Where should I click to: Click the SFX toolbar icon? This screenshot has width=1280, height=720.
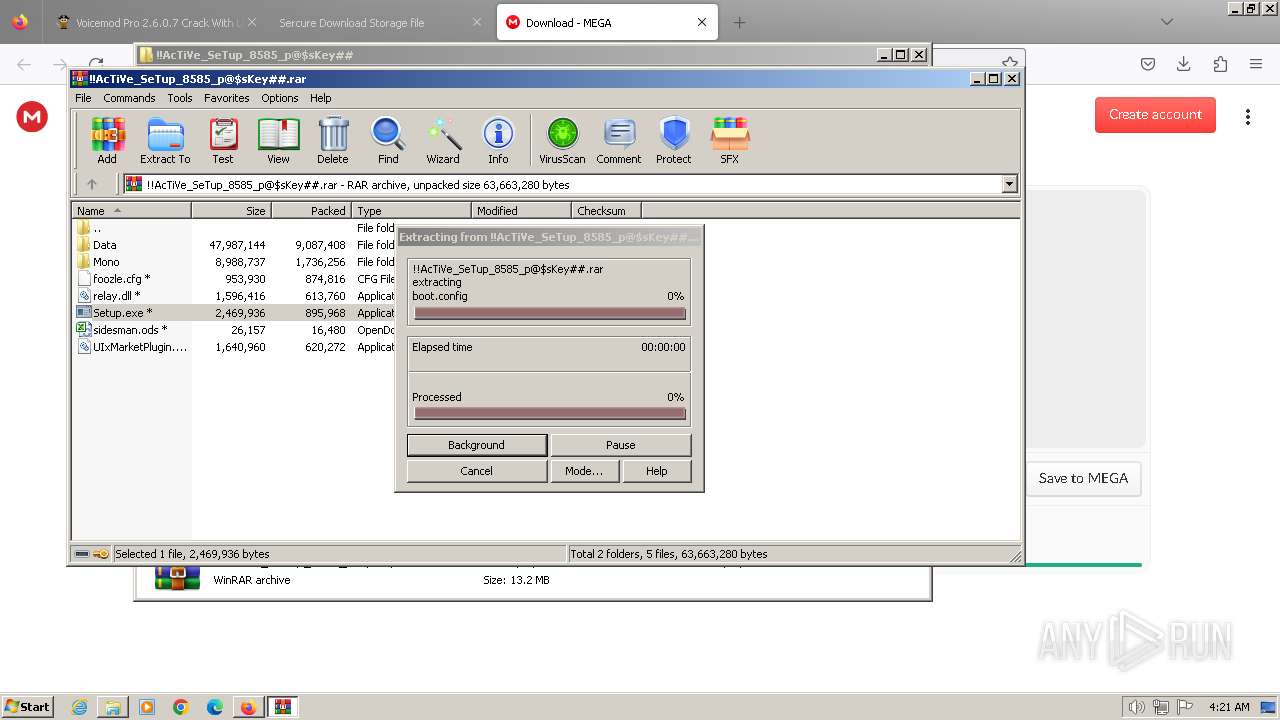coord(730,140)
